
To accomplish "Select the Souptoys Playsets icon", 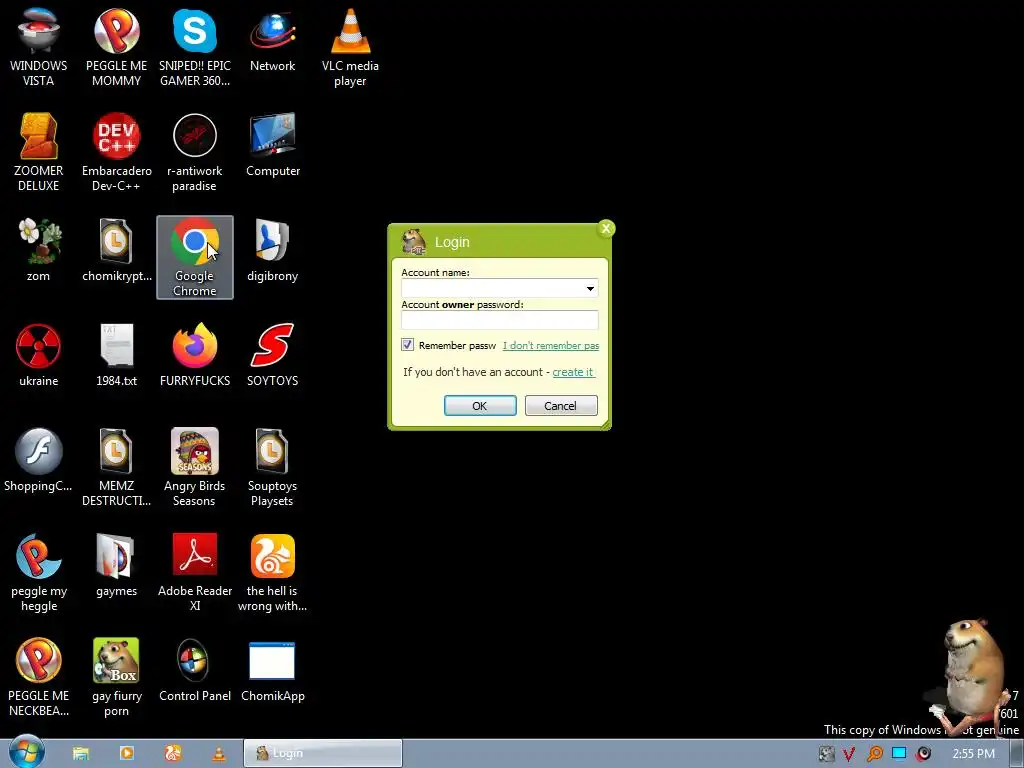I will point(272,467).
